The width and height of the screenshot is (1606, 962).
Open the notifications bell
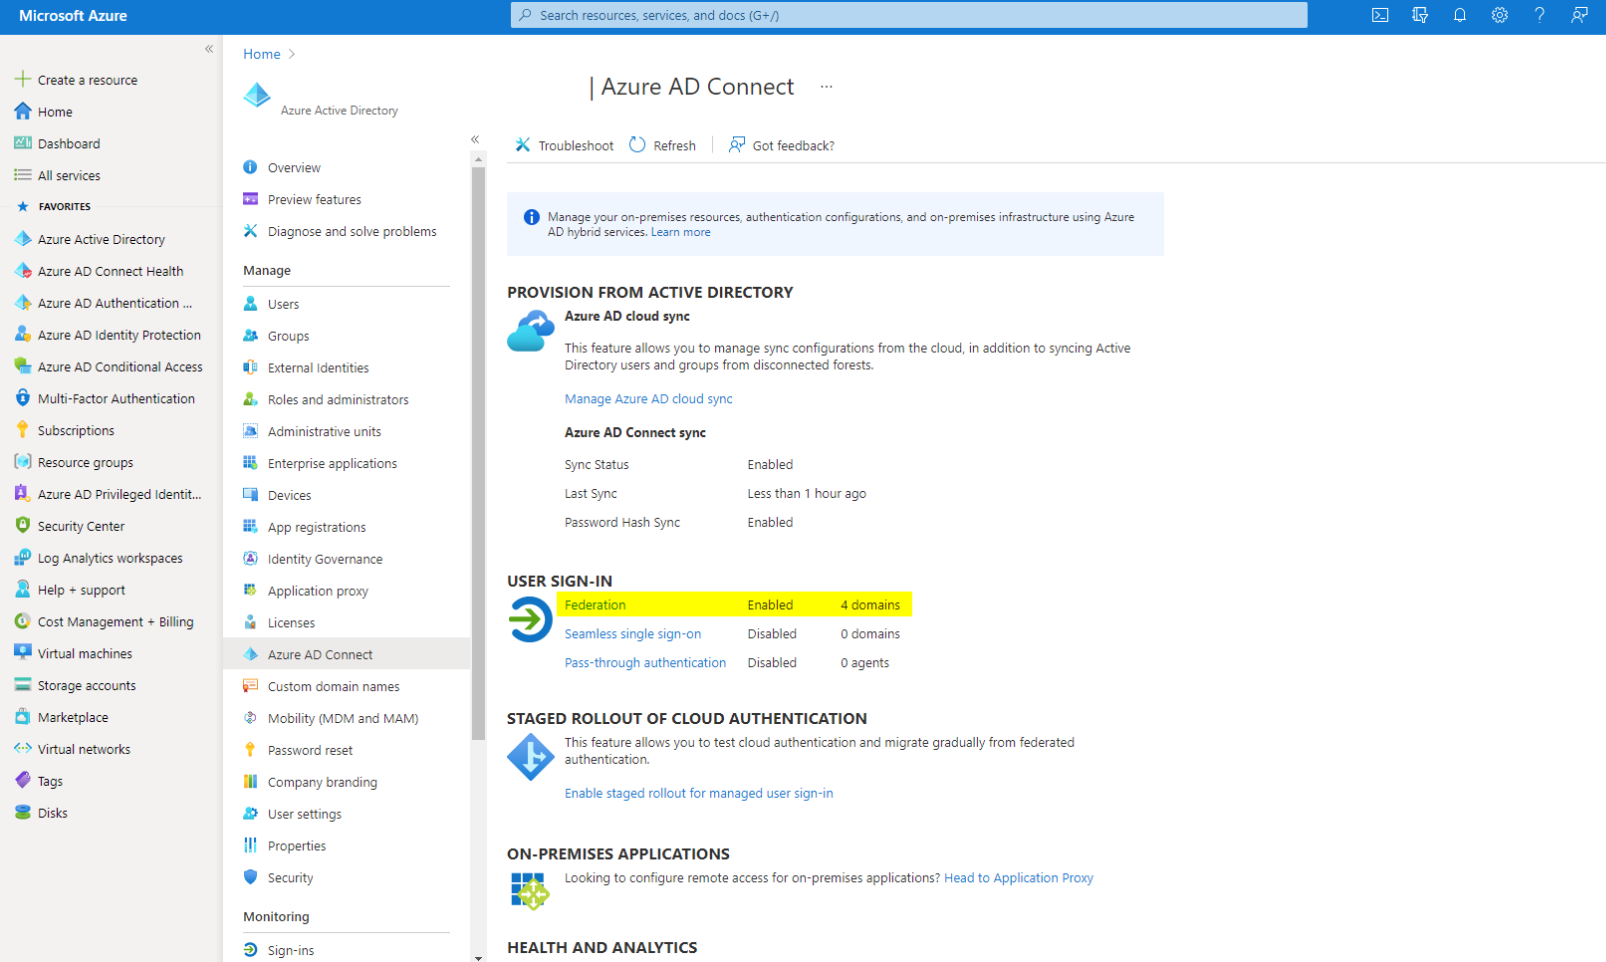point(1460,15)
